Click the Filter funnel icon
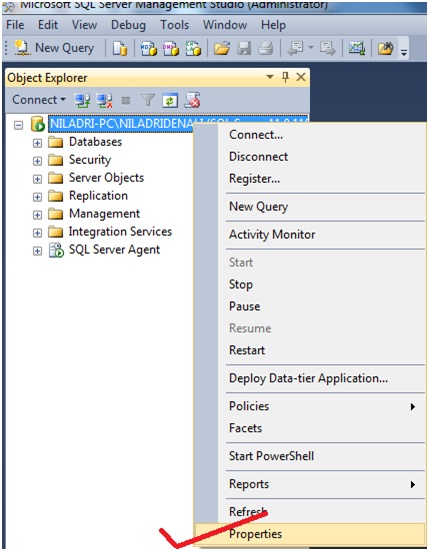 148,101
